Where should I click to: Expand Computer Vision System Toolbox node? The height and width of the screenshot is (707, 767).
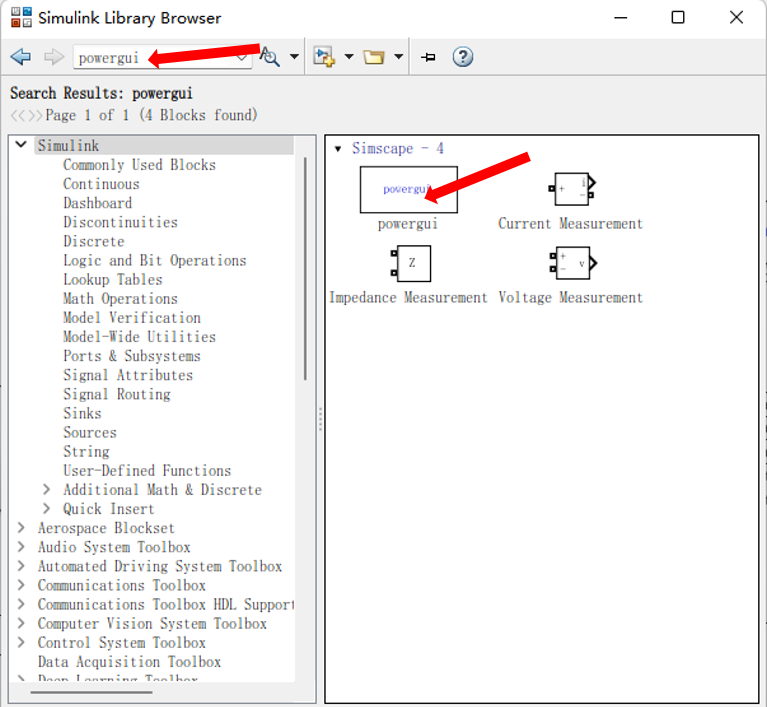pos(21,623)
